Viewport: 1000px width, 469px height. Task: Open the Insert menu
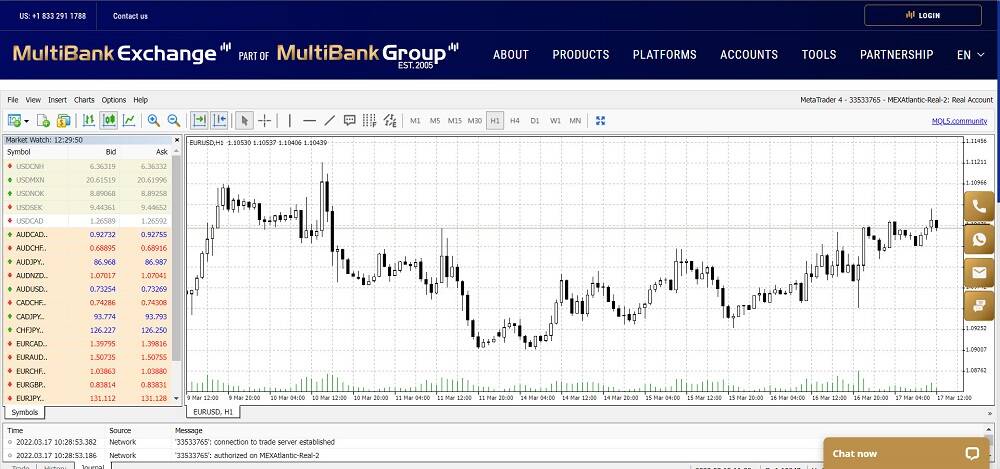pyautogui.click(x=57, y=100)
